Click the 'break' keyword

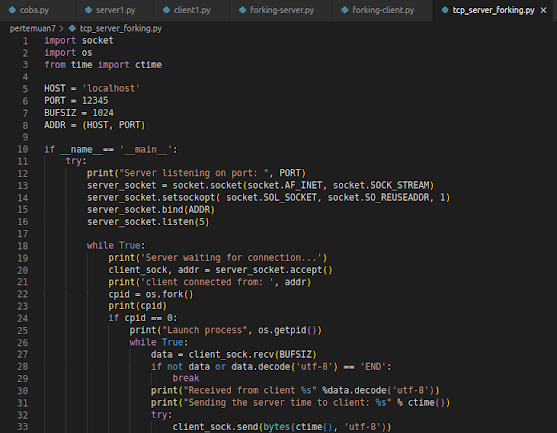[186, 378]
